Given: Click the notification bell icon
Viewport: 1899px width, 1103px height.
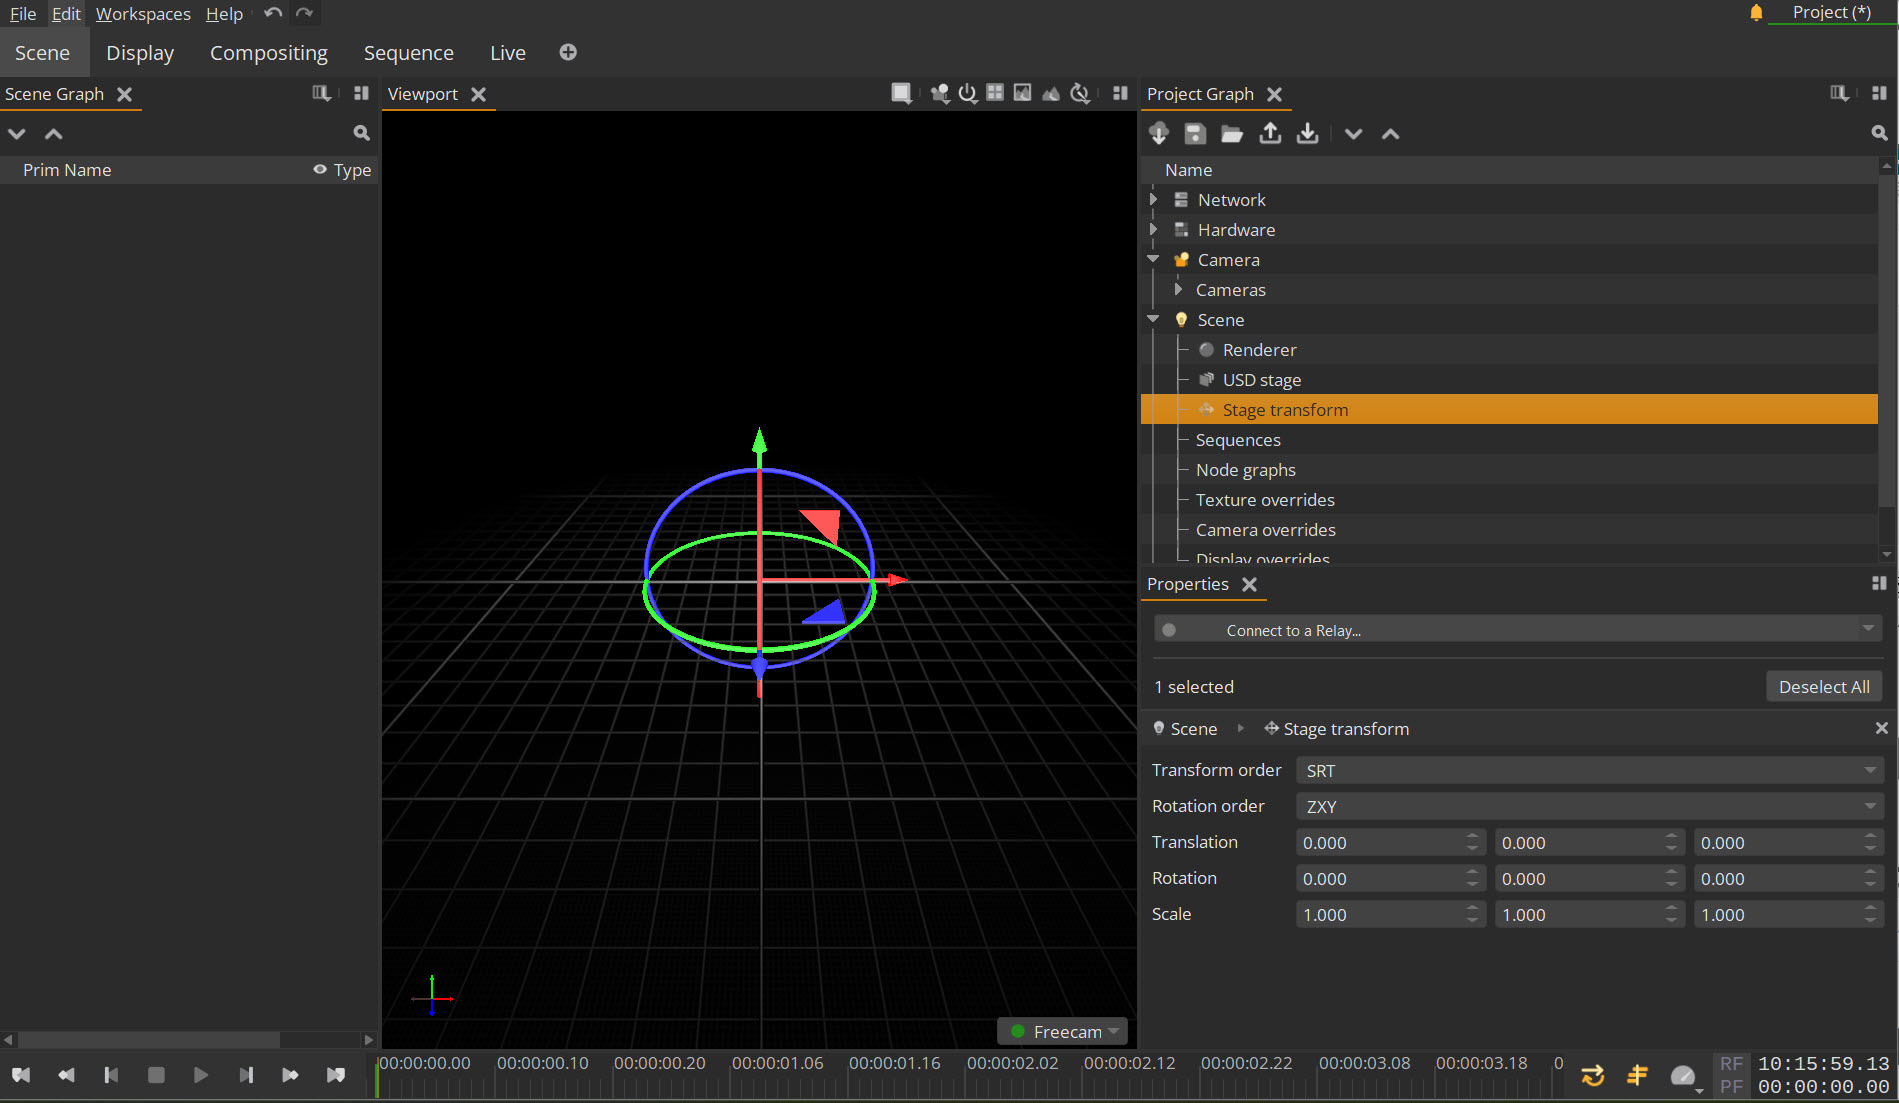Looking at the screenshot, I should [x=1756, y=13].
